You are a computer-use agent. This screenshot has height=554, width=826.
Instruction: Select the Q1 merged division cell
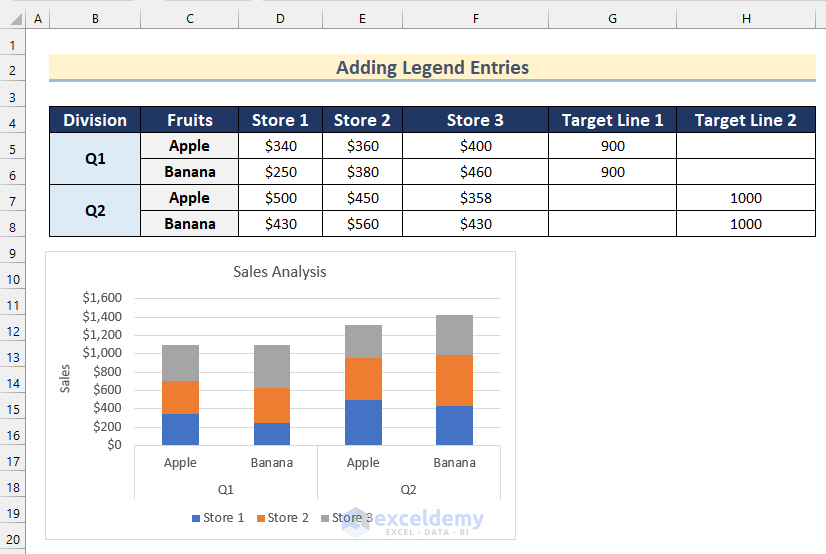pyautogui.click(x=95, y=159)
